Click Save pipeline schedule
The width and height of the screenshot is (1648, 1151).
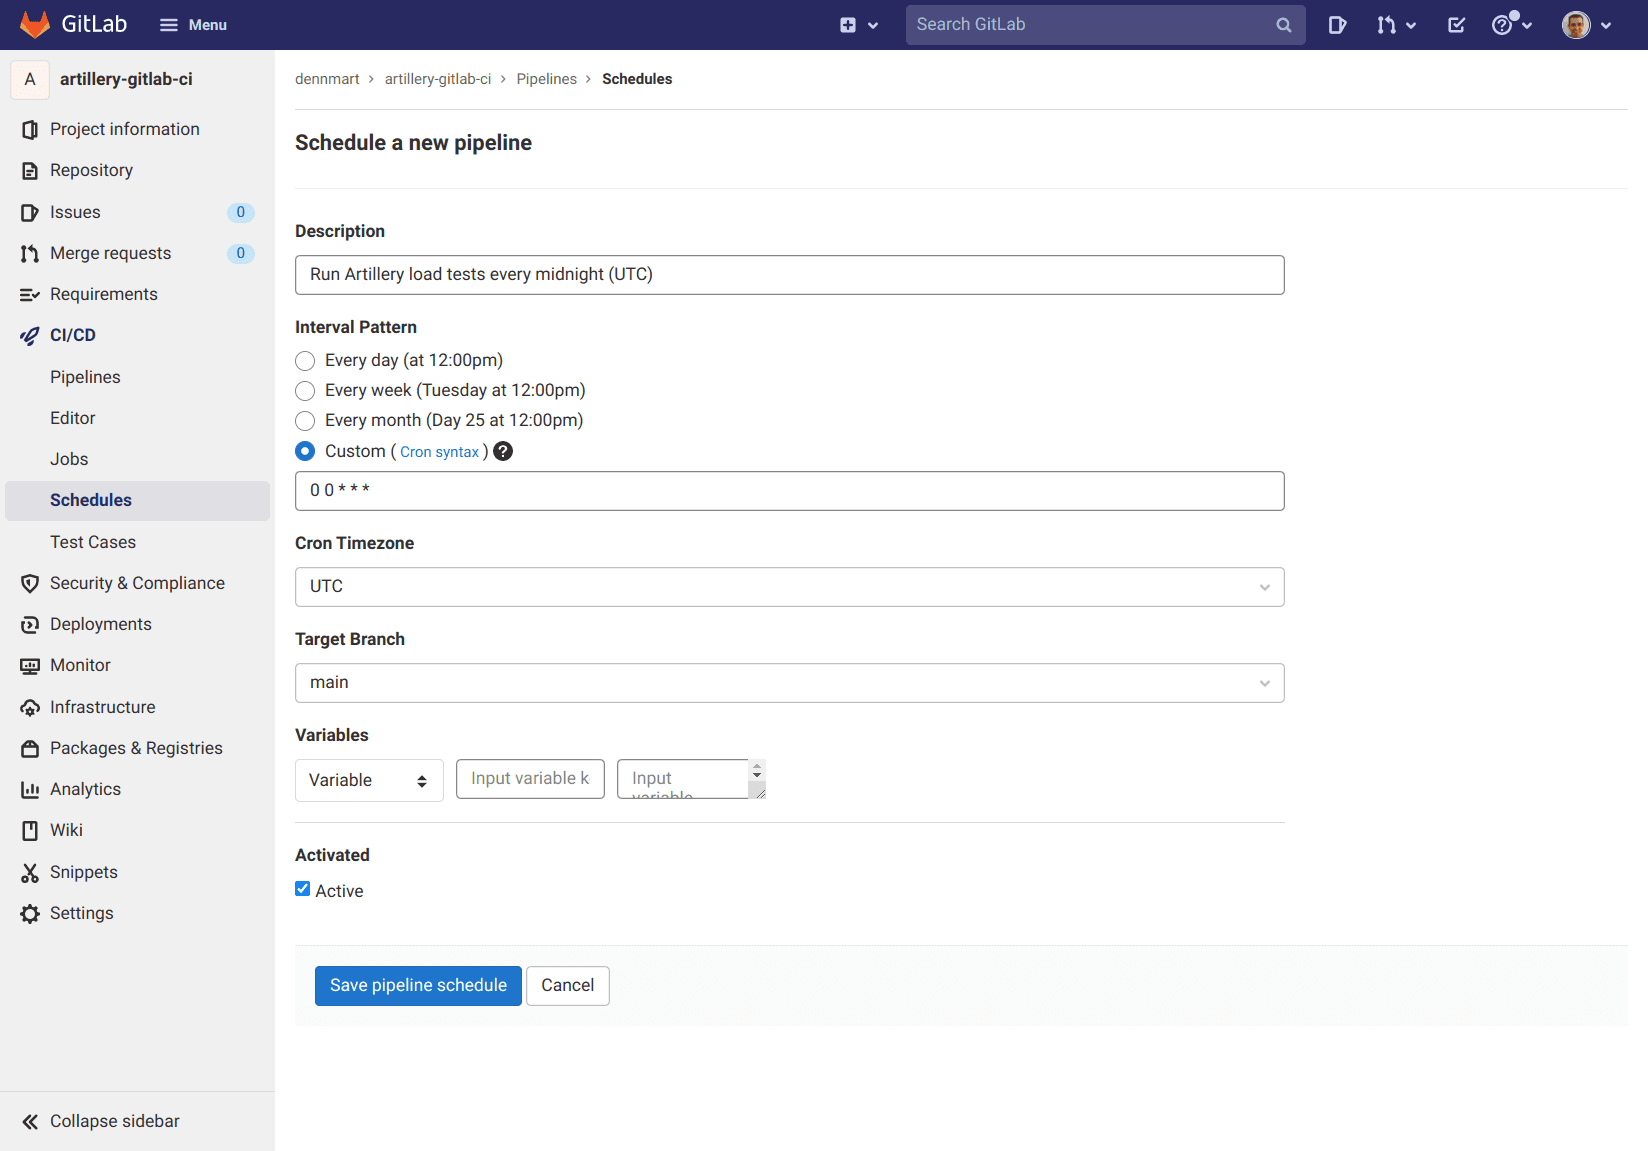pyautogui.click(x=417, y=985)
